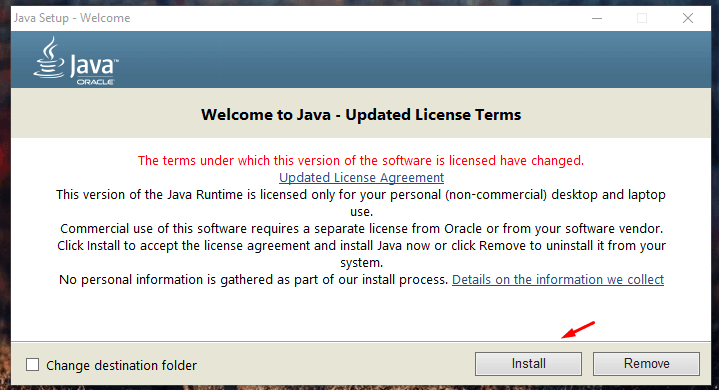Click the 'Java Setup - Welcome' title bar
Screen dimensions: 719x390
point(72,18)
